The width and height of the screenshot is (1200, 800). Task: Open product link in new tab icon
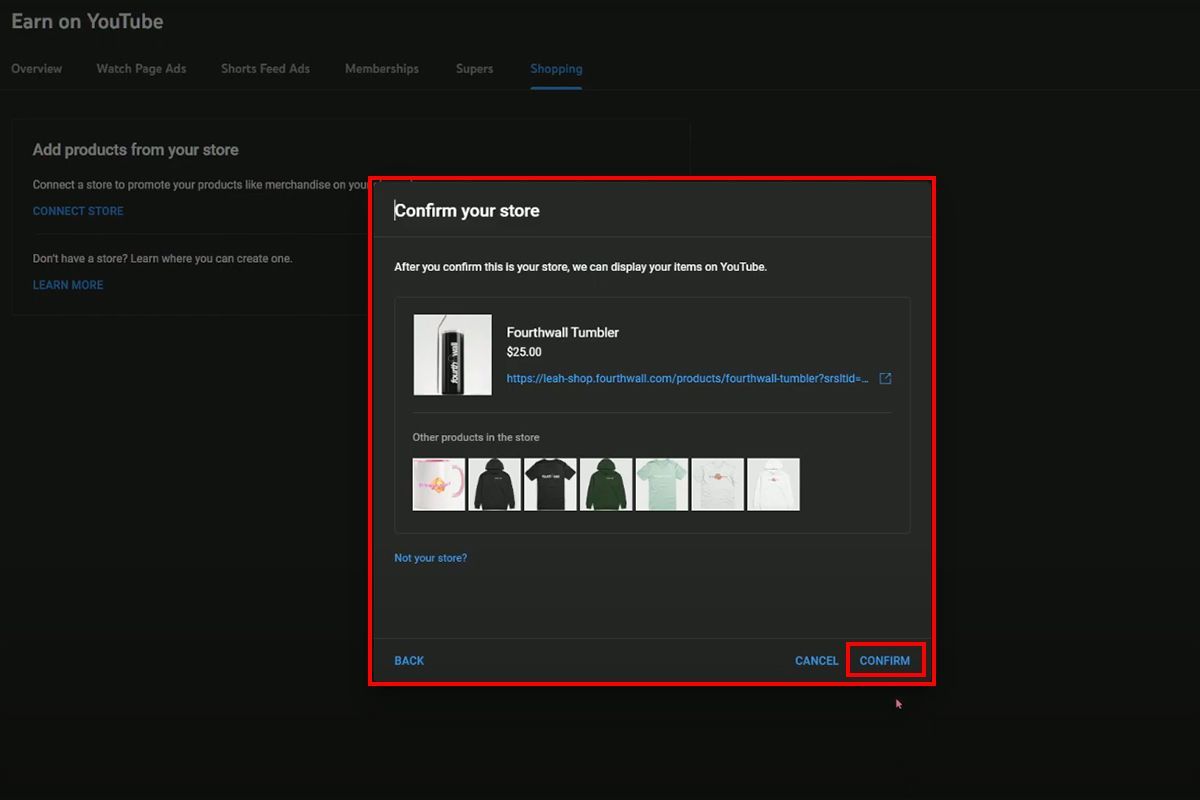[x=885, y=379]
